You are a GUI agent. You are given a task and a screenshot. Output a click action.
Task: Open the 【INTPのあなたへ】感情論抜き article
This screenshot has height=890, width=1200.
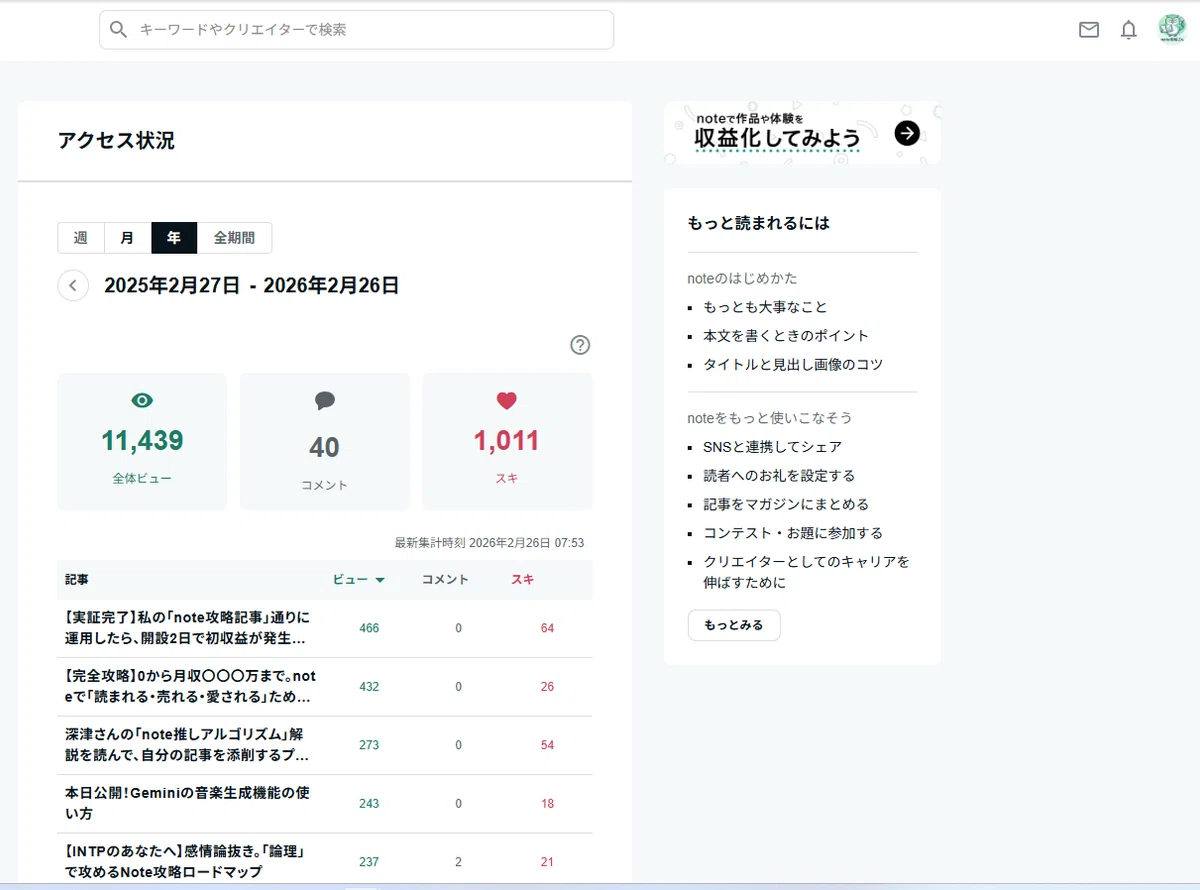(185, 862)
